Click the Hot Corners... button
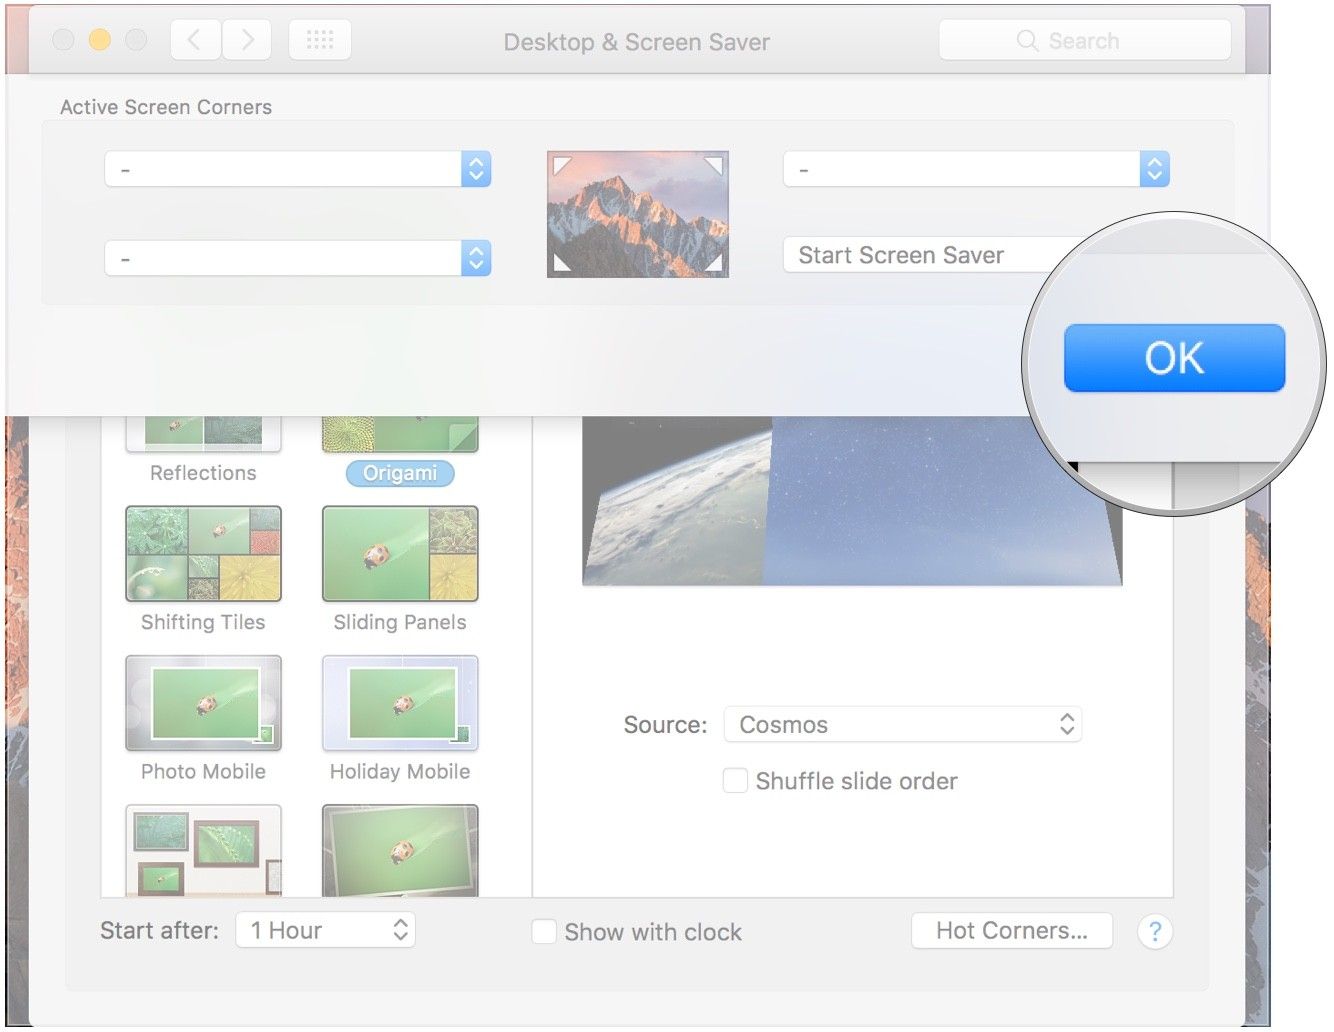Image resolution: width=1334 pixels, height=1032 pixels. [1011, 931]
